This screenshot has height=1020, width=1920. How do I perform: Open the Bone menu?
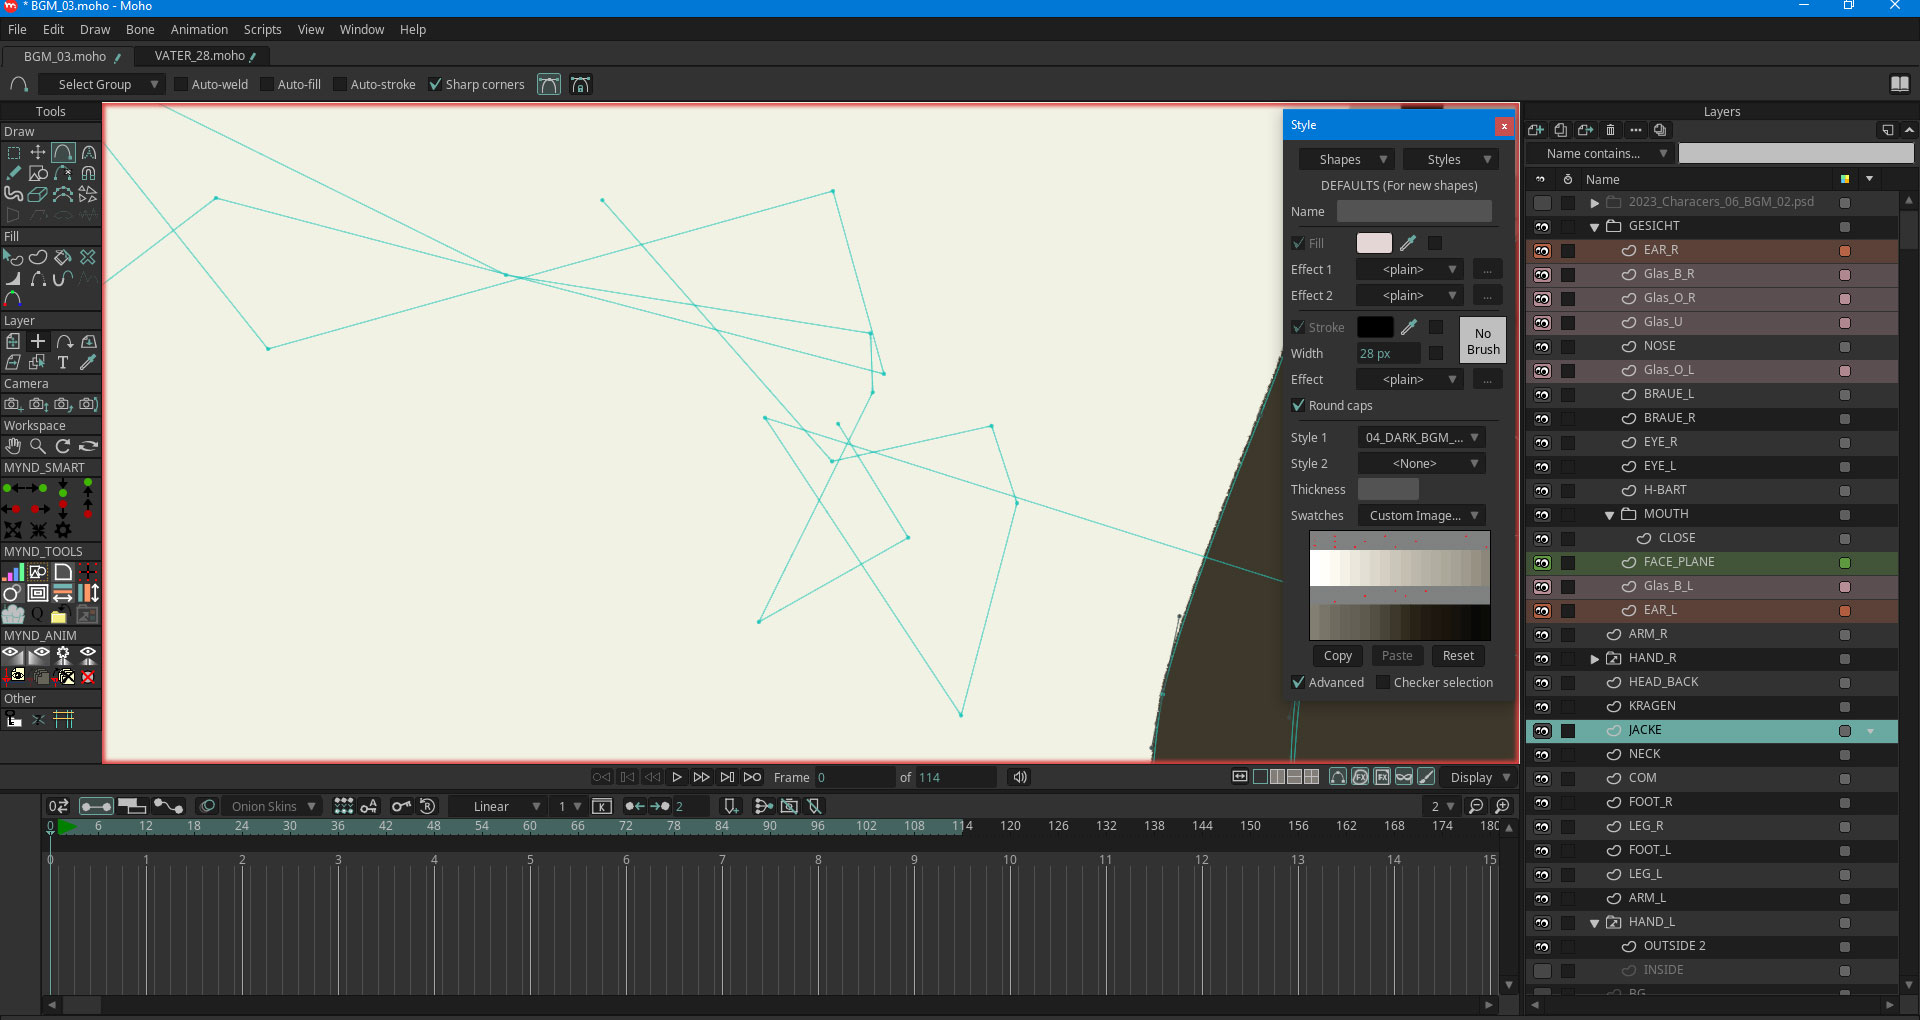coord(140,29)
